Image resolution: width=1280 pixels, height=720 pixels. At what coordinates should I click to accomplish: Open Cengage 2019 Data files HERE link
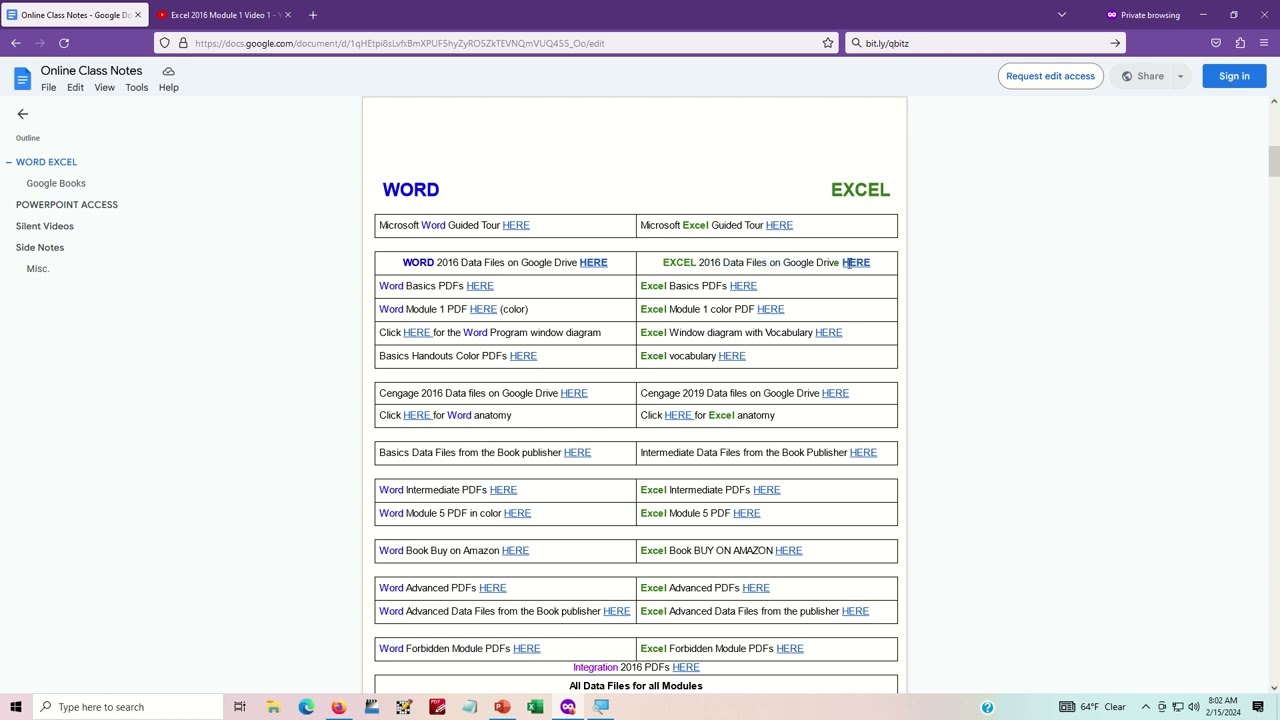835,393
